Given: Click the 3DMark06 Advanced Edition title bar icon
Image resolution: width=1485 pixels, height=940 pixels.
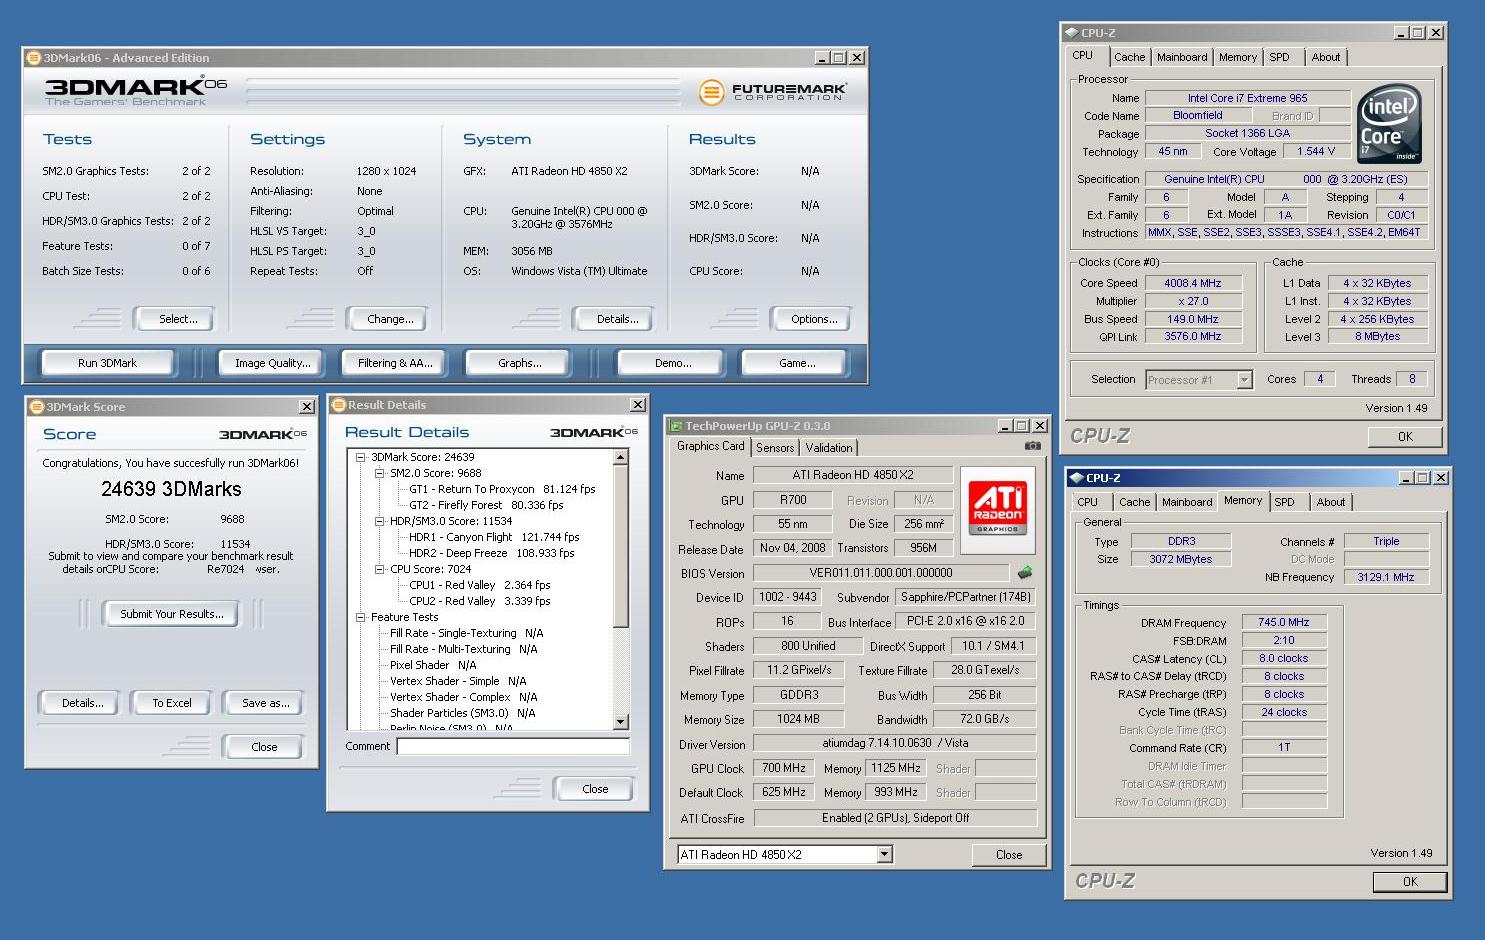Looking at the screenshot, I should 33,58.
